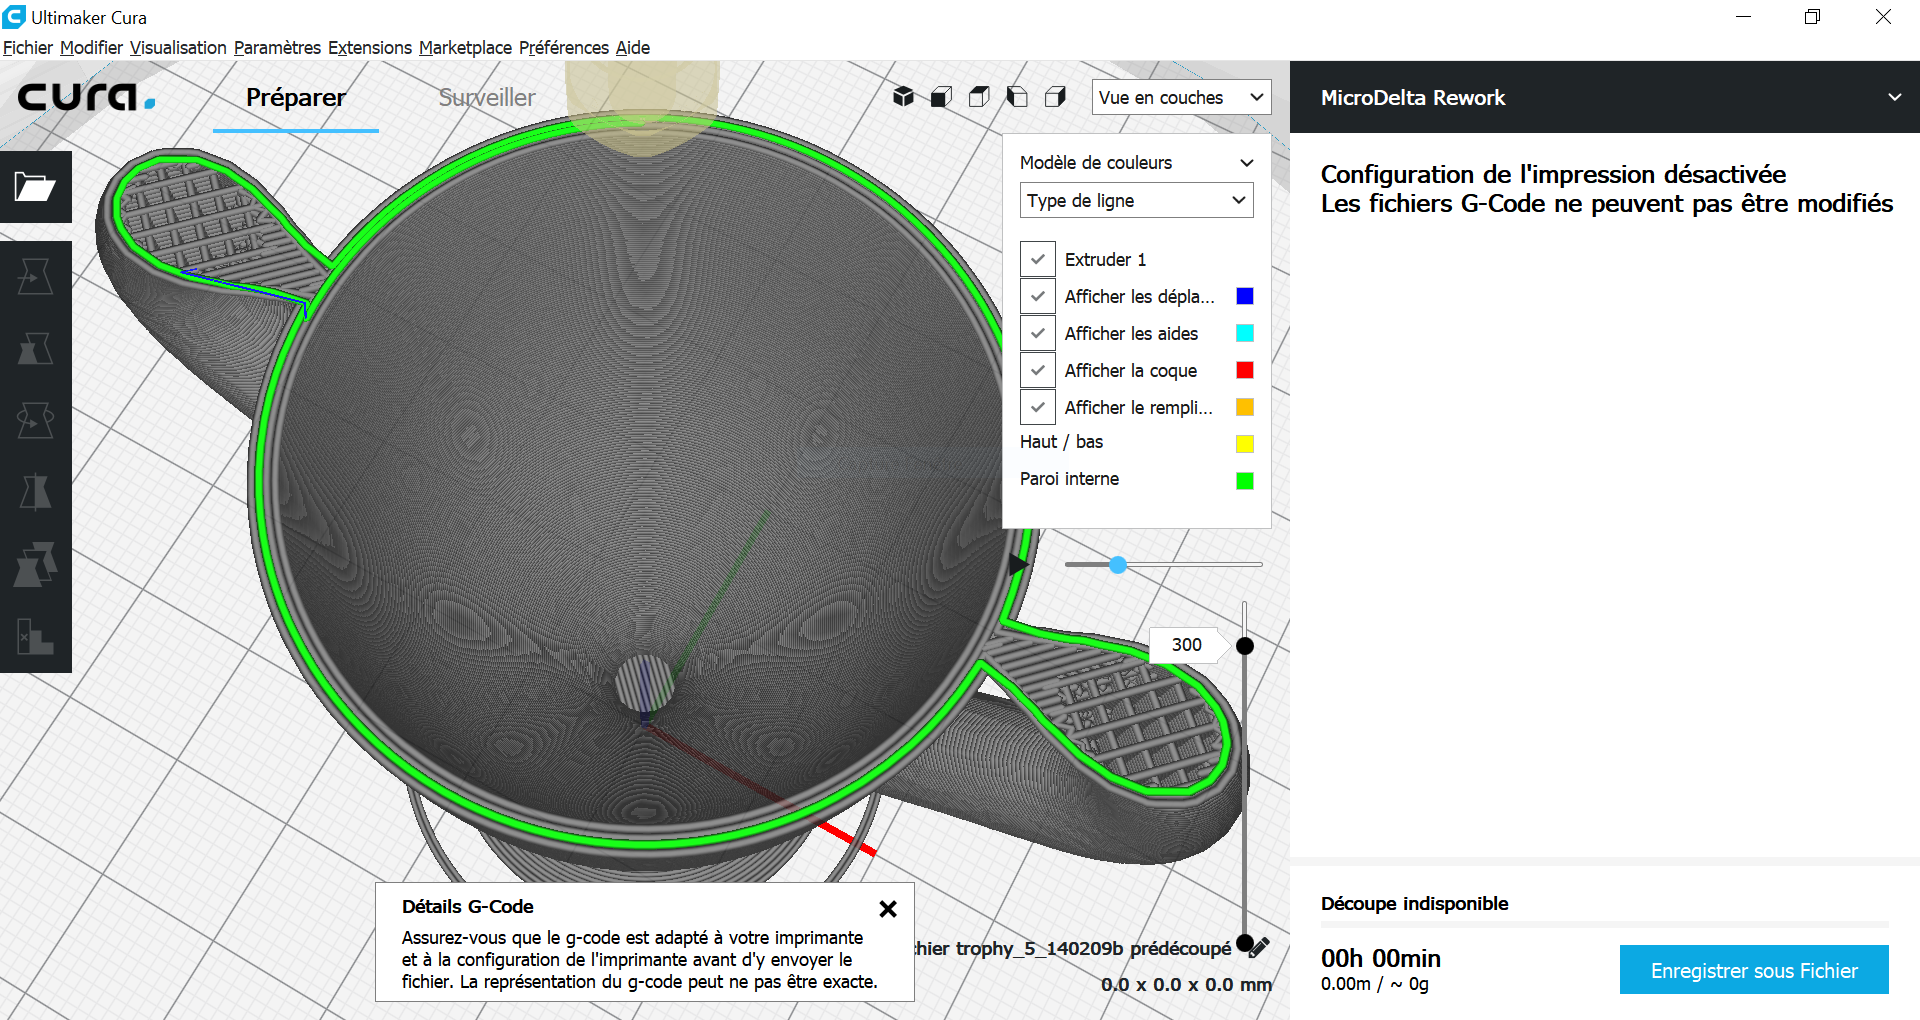This screenshot has height=1020, width=1920.
Task: Toggle Afficher les aides checkbox
Action: point(1038,333)
